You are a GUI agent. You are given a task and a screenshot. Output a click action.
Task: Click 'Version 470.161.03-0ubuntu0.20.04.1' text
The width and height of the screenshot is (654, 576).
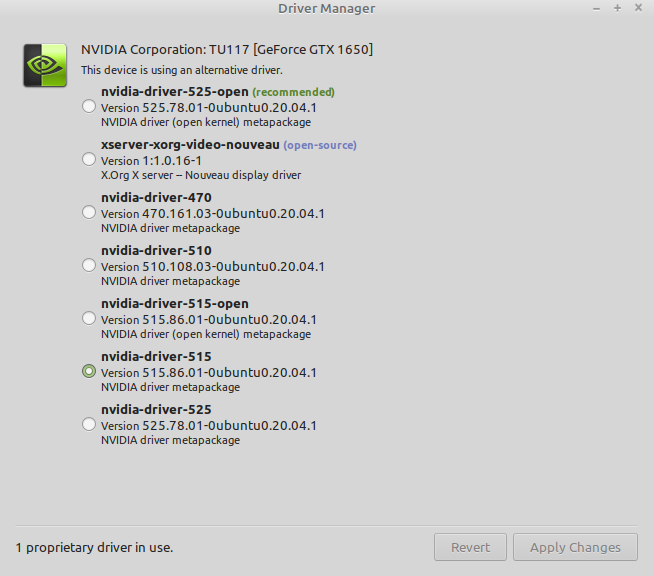pos(213,214)
